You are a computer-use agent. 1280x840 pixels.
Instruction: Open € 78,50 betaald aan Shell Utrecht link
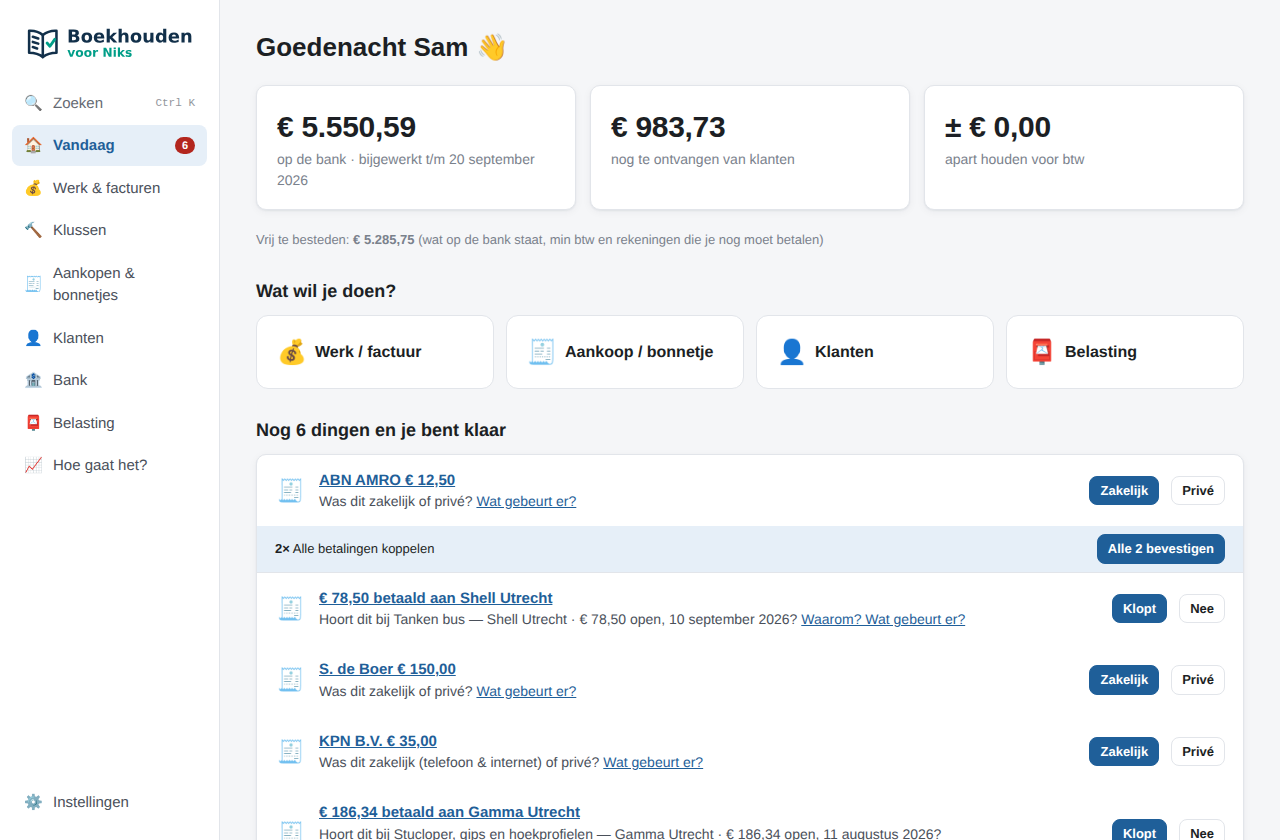click(x=436, y=598)
